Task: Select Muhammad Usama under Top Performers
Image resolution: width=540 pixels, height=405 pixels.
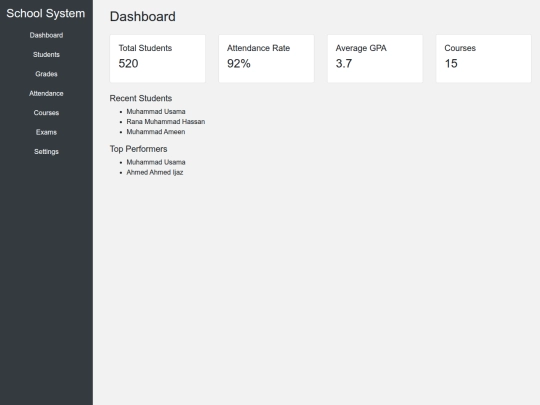Action: point(156,162)
